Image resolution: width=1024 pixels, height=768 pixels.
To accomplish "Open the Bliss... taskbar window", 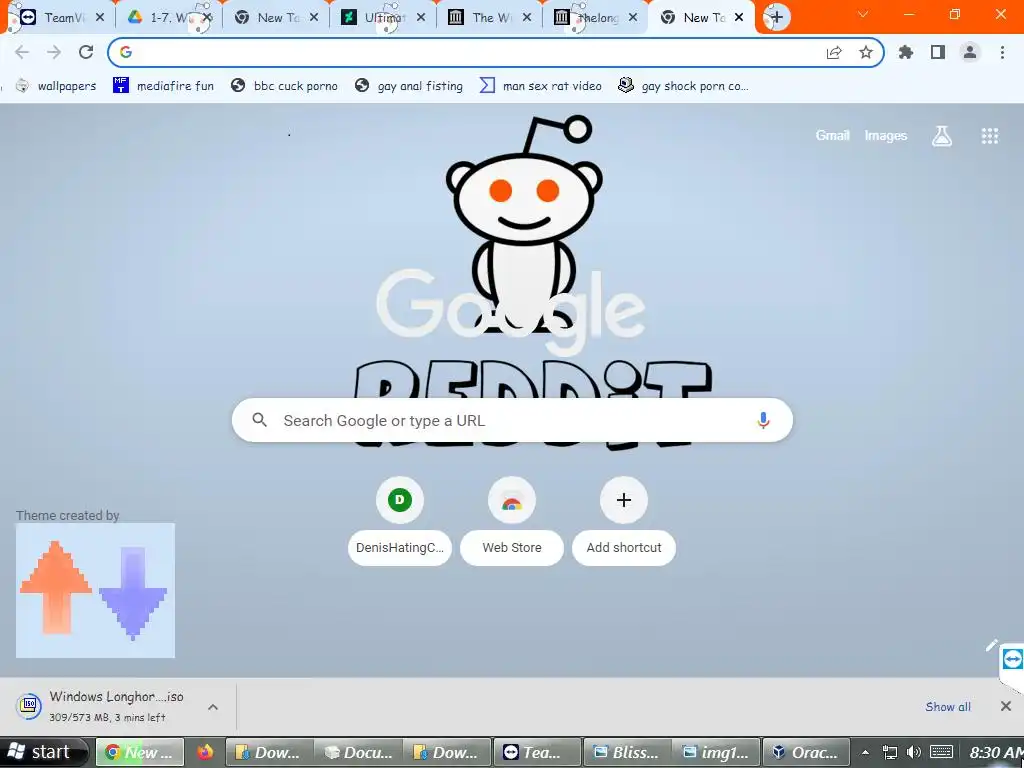I will (x=627, y=752).
